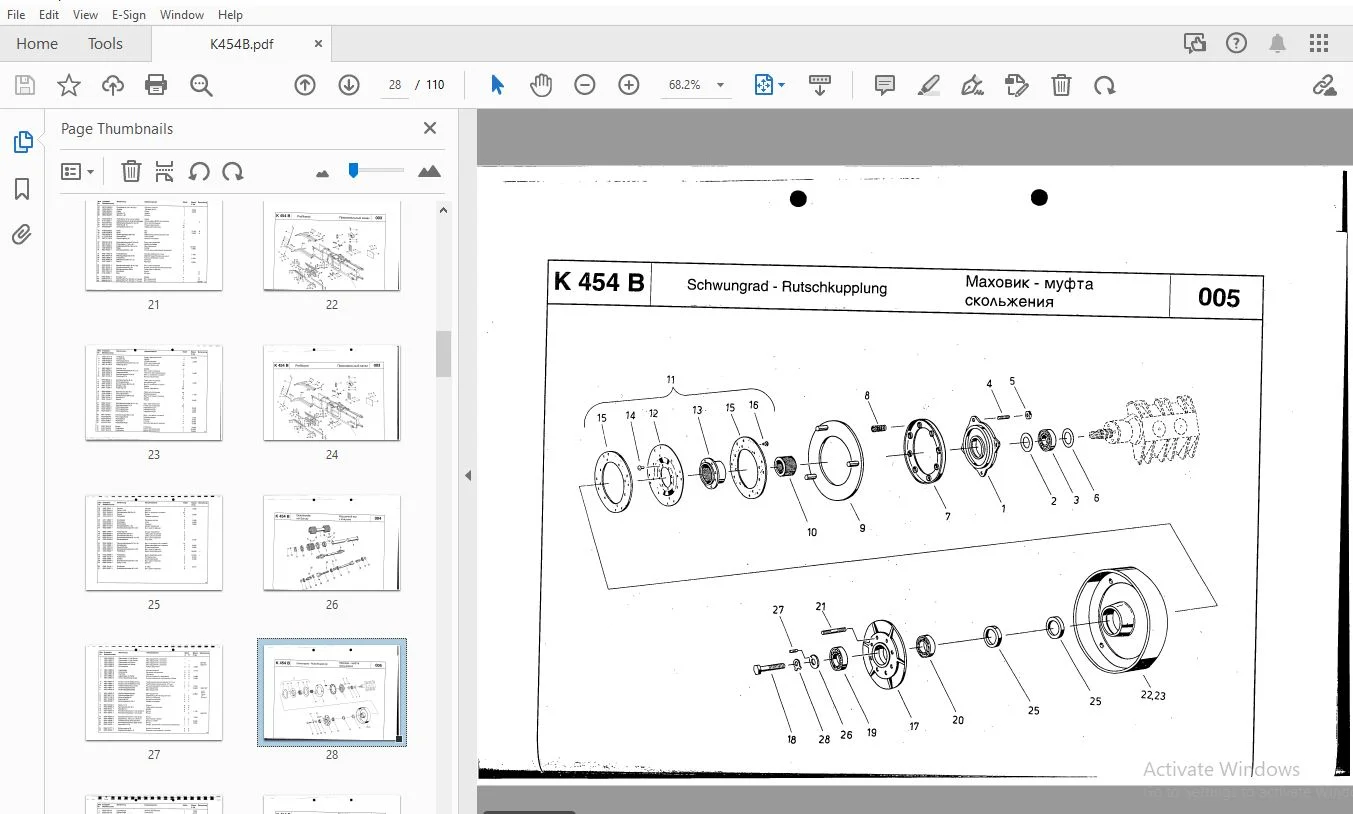Click the page number input field
The image size is (1353, 814).
(x=395, y=86)
